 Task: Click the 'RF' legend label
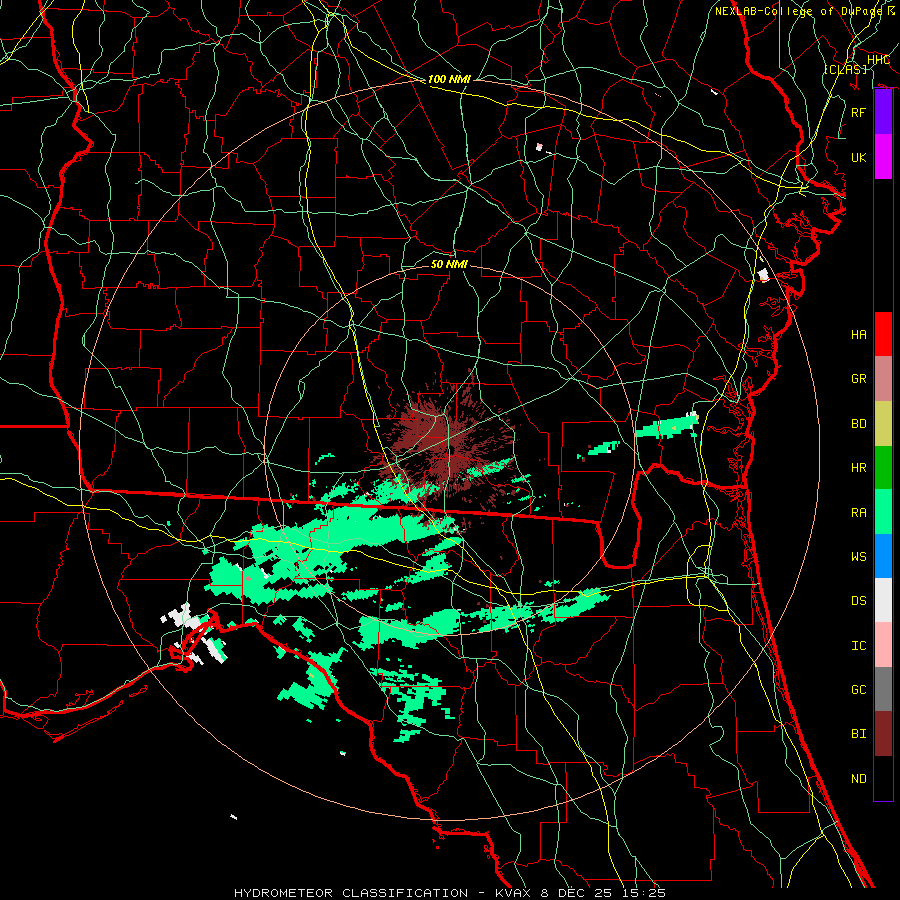coord(858,112)
